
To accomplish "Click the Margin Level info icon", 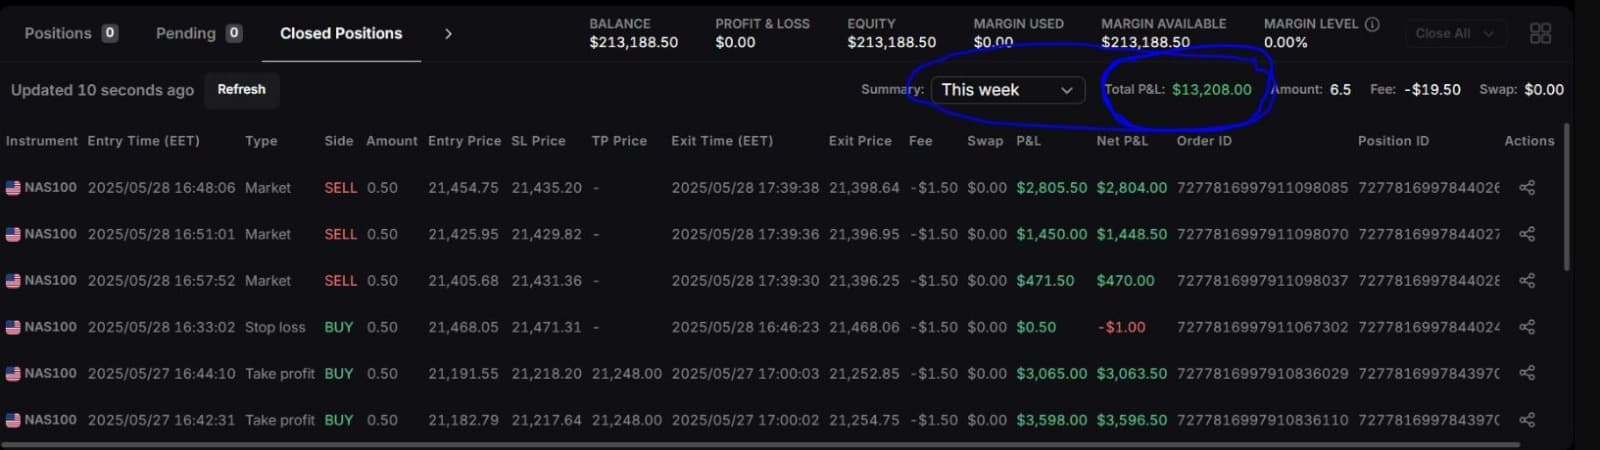I will [x=1372, y=24].
